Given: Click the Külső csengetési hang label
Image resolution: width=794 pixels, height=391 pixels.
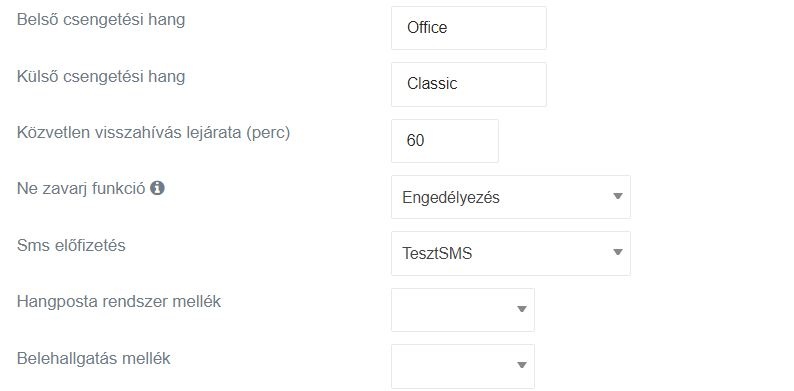Looking at the screenshot, I should (101, 76).
